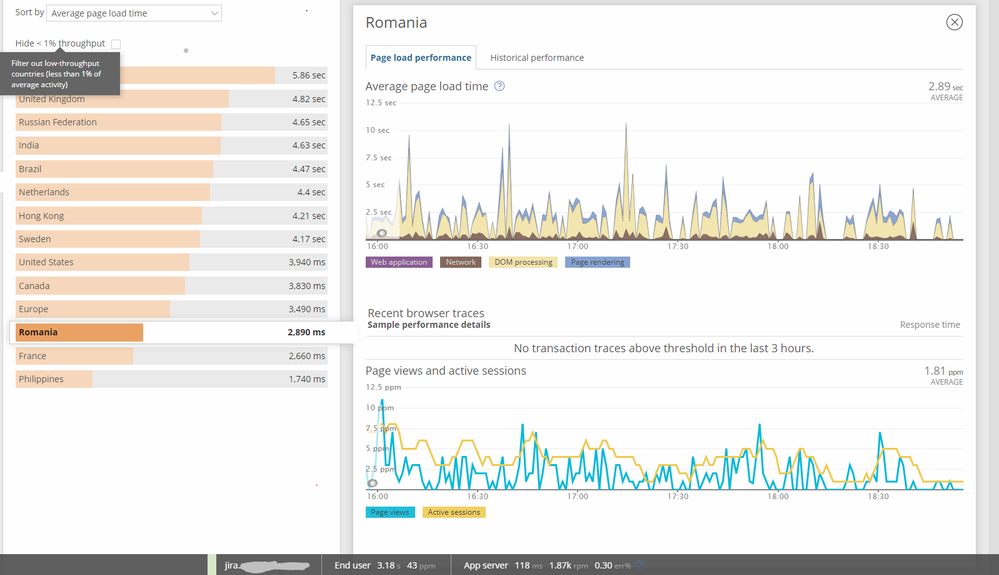The image size is (999, 575).
Task: Enable Hide less than 1% throughput checkbox
Action: point(116,44)
